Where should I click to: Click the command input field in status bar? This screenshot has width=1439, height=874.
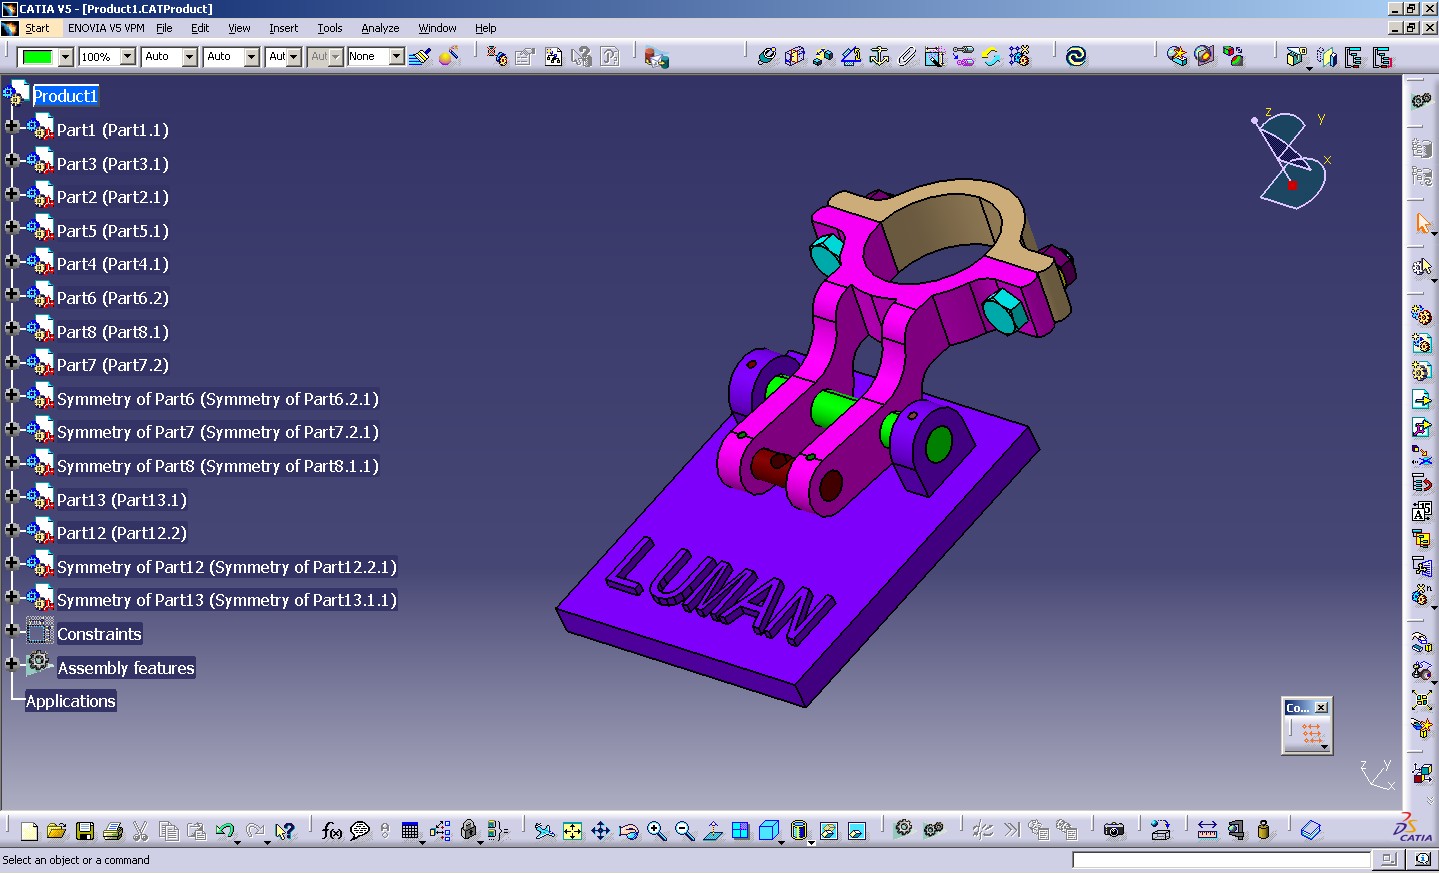[x=1220, y=860]
